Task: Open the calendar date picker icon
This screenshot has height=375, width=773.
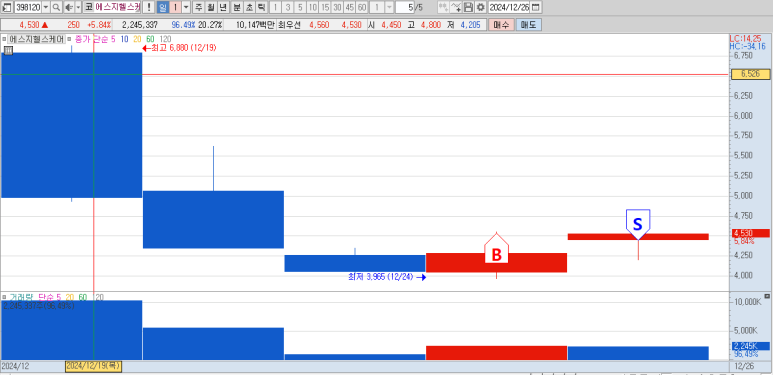Action: pyautogui.click(x=535, y=7)
